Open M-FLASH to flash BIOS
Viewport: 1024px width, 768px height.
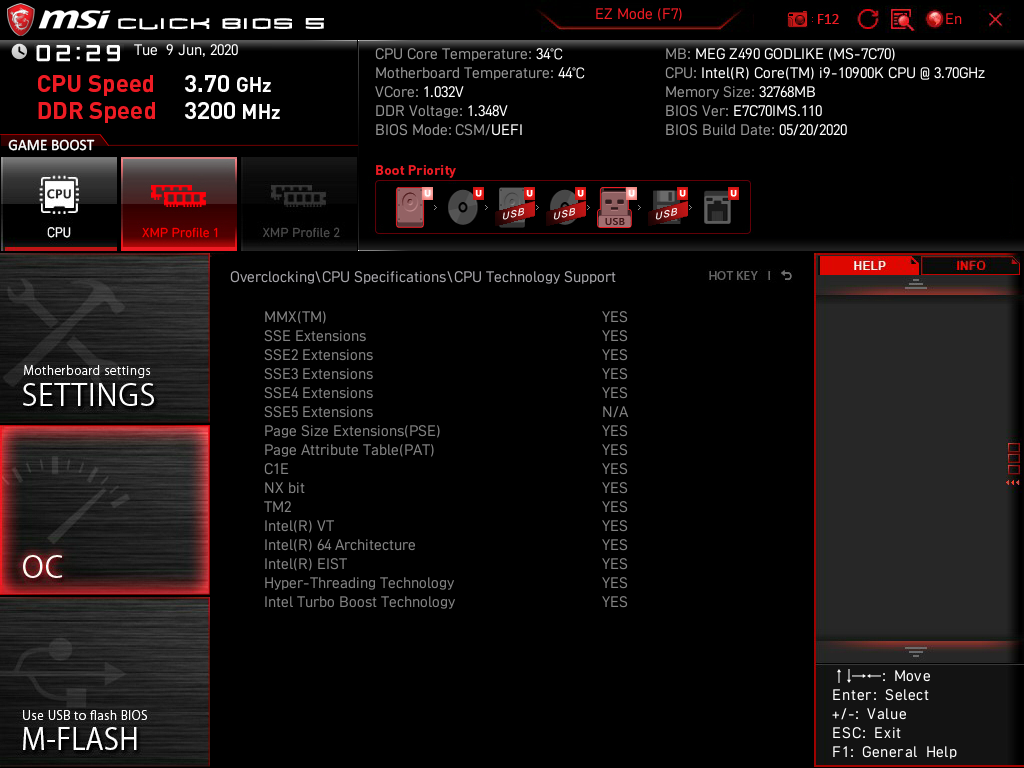pos(104,682)
